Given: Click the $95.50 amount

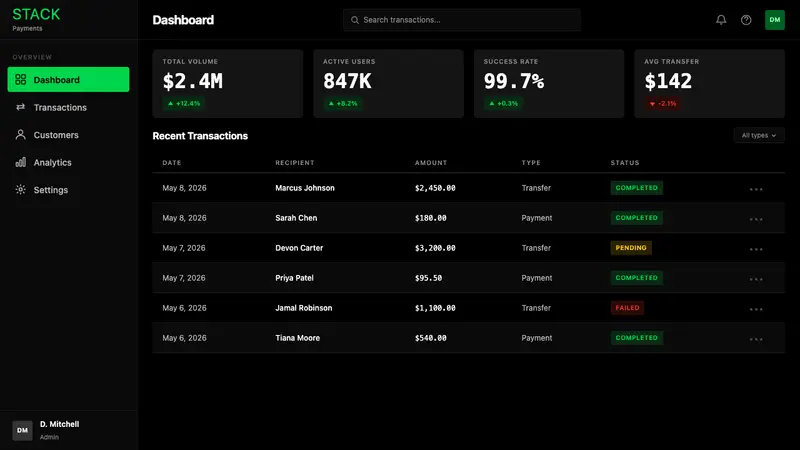Looking at the screenshot, I should click(x=429, y=278).
